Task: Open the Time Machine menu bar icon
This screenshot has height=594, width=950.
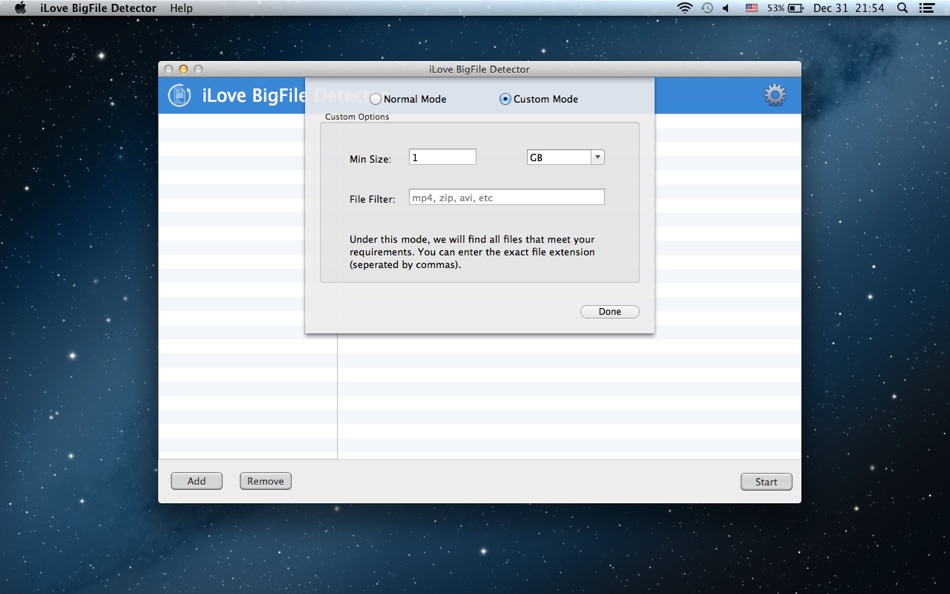Action: click(707, 8)
